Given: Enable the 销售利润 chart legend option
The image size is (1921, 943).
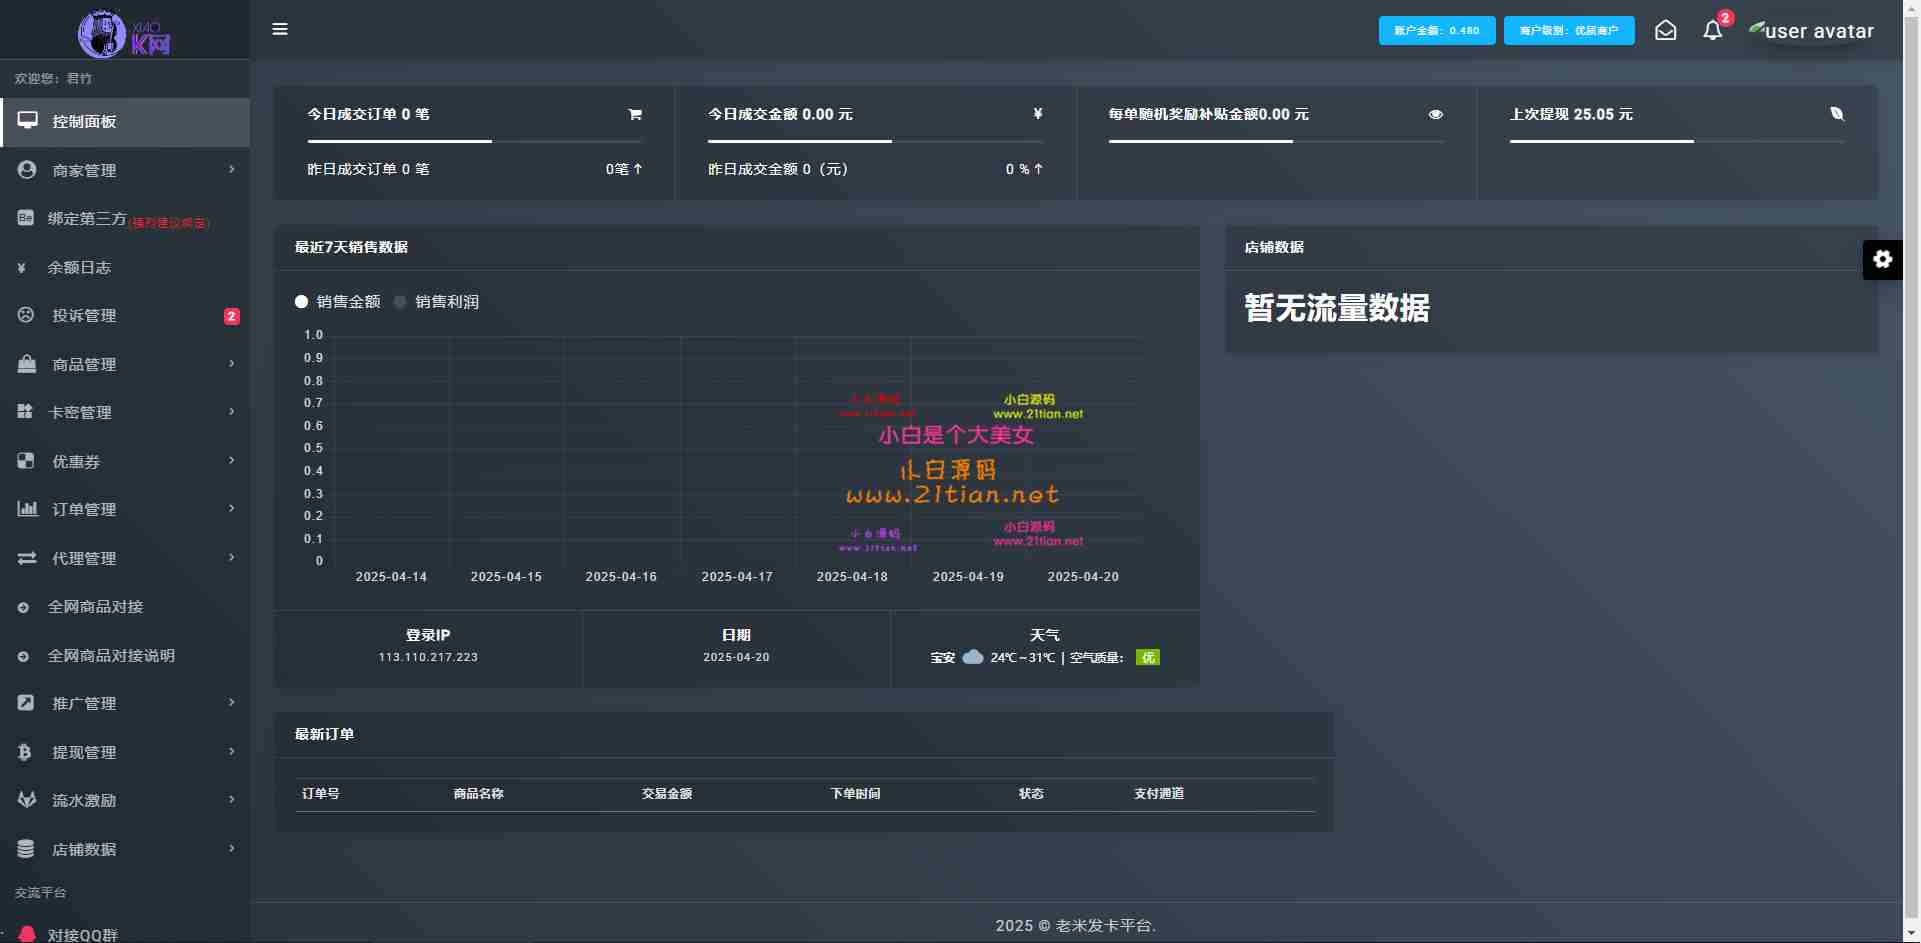Looking at the screenshot, I should [x=438, y=301].
